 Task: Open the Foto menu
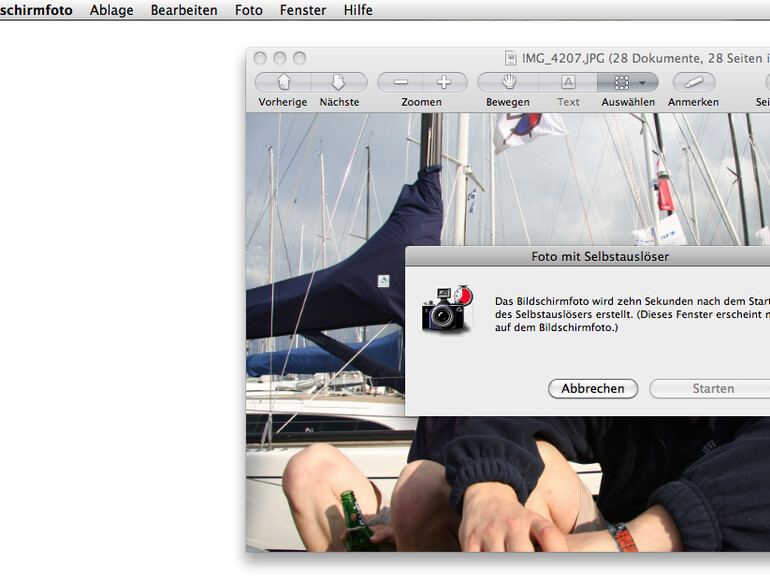[248, 10]
